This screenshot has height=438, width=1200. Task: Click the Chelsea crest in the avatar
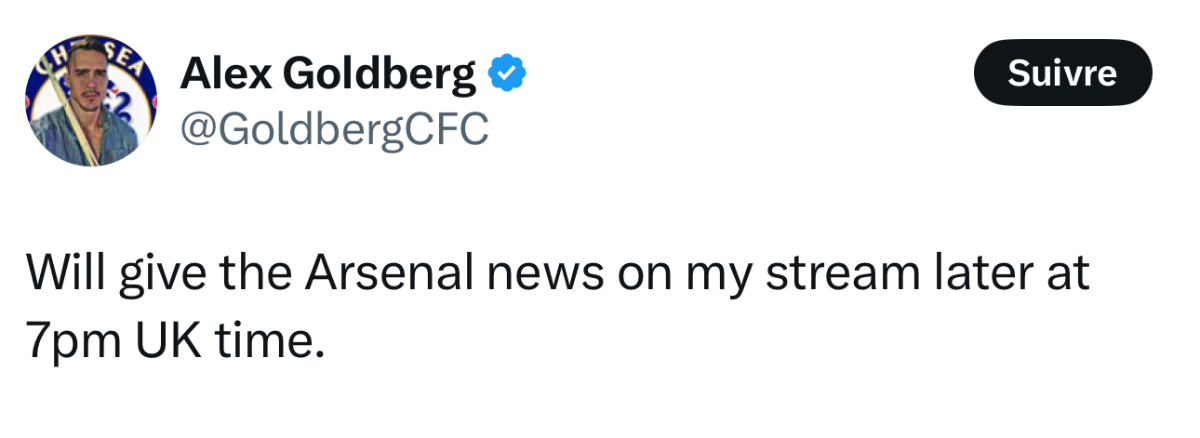coord(94,103)
